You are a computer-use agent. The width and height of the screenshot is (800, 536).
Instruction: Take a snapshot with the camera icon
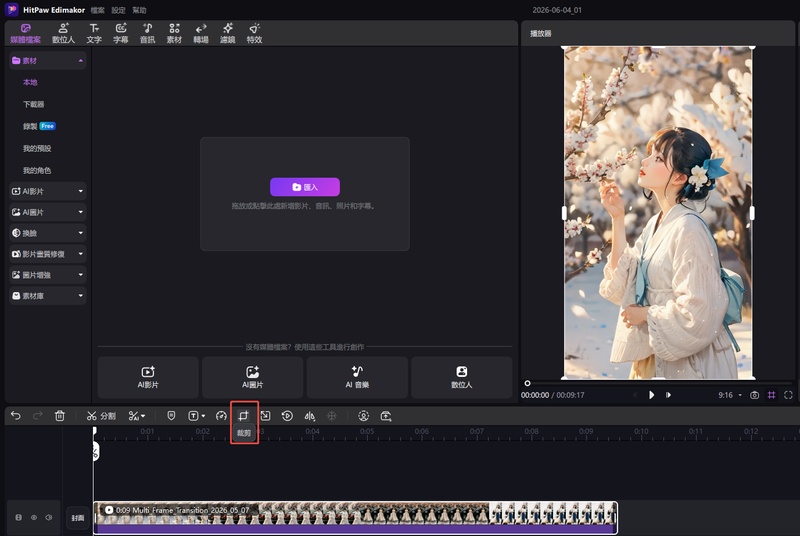[754, 395]
